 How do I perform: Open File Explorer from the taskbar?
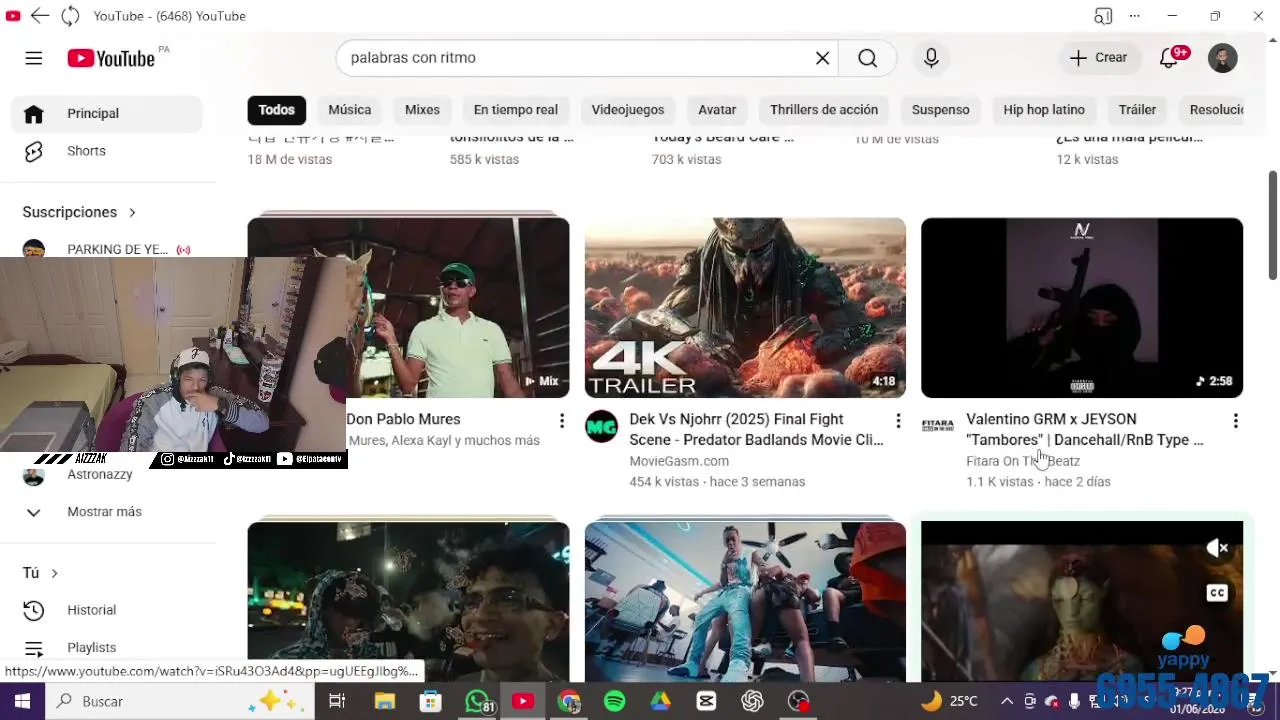tap(384, 702)
